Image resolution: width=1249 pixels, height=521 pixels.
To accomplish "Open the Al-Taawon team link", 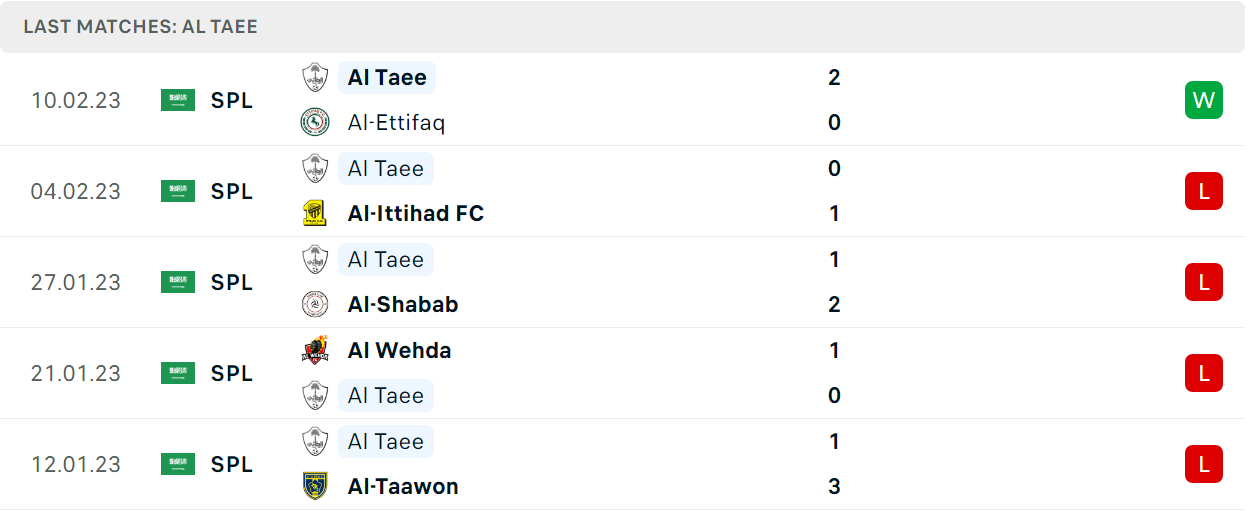I will click(x=403, y=486).
